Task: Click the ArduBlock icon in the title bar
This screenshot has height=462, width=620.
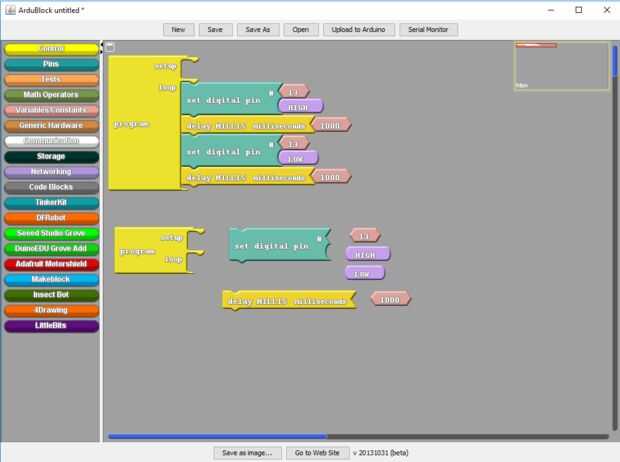Action: [x=10, y=10]
